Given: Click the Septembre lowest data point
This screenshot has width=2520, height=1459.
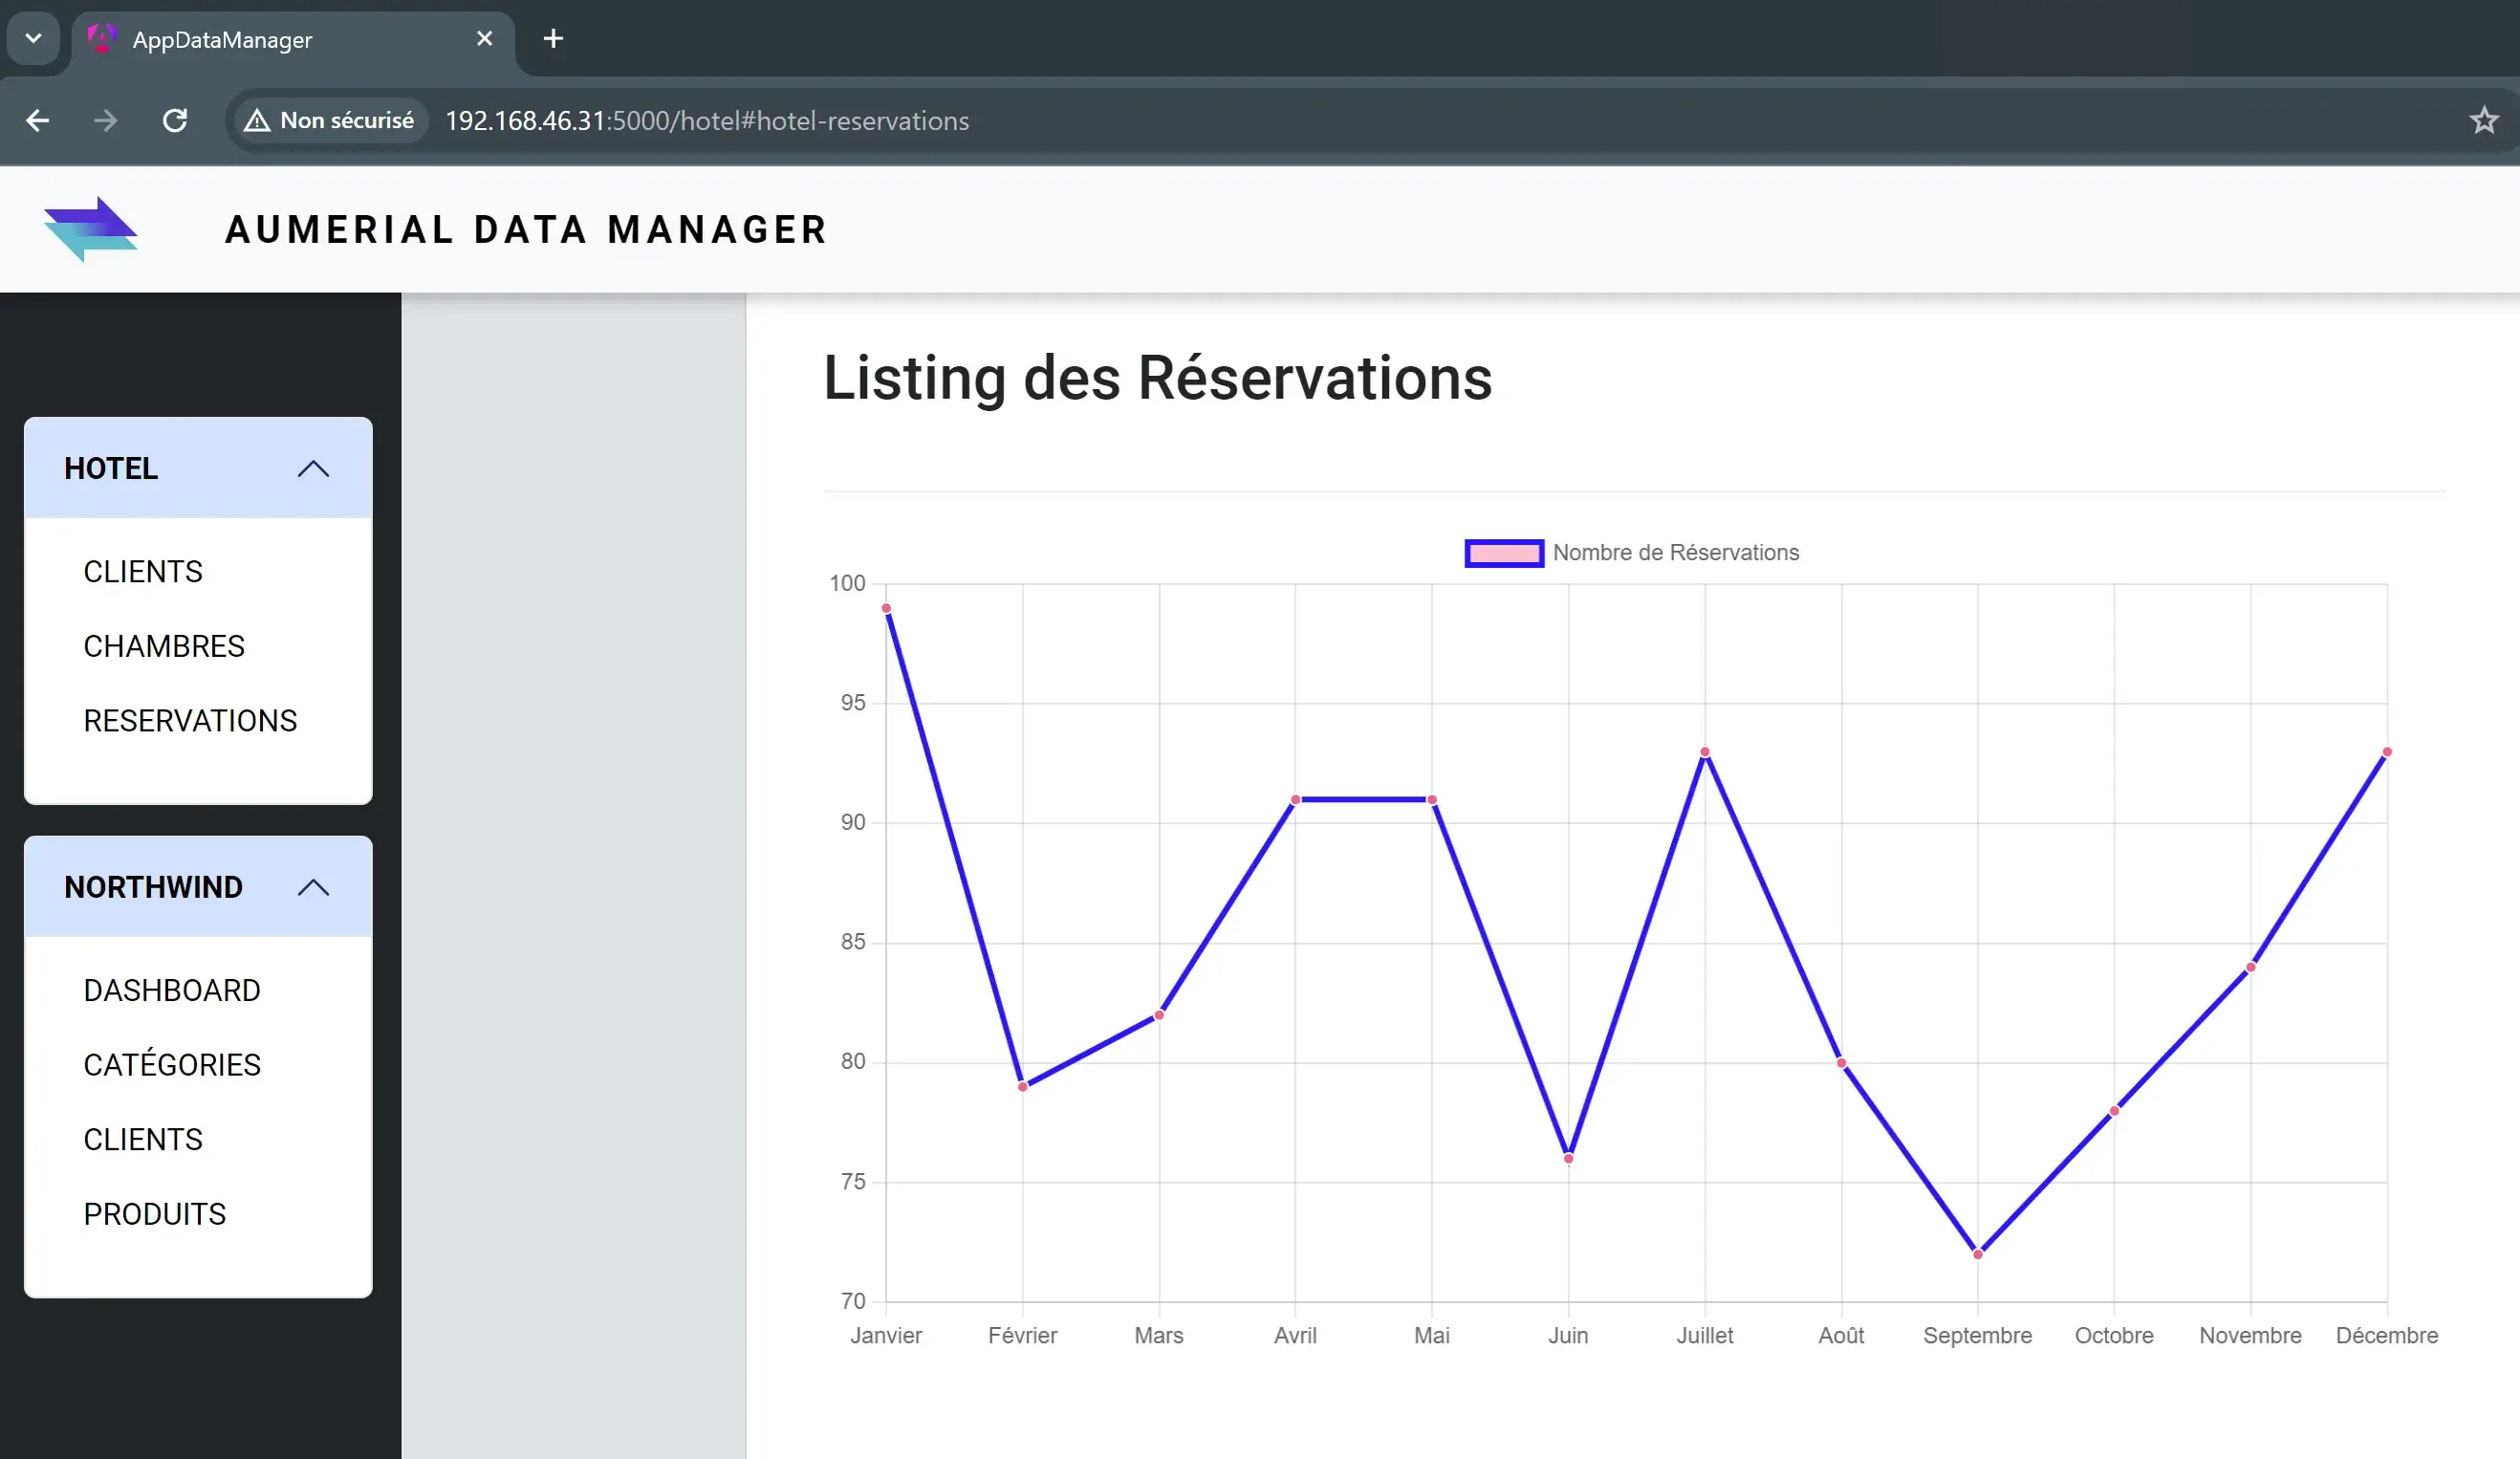Looking at the screenshot, I should [1977, 1254].
